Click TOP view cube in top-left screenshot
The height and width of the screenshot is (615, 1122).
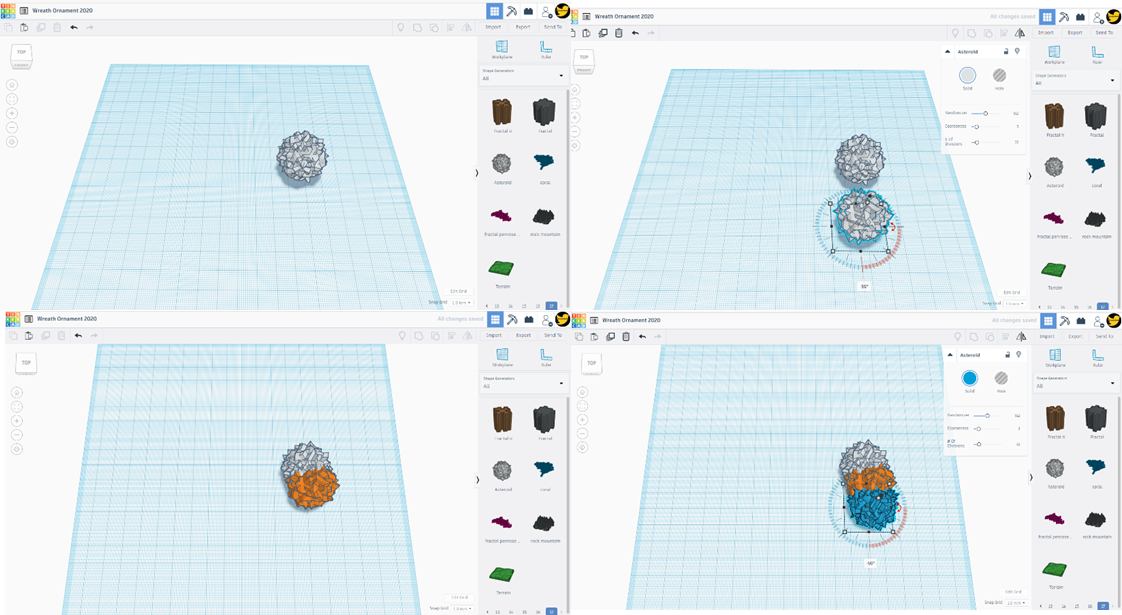[21, 52]
